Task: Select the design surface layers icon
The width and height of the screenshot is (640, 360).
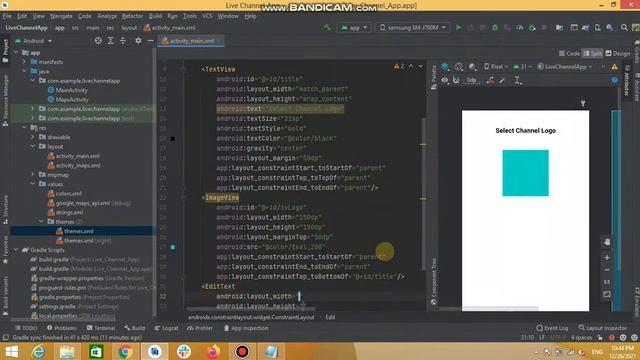Action: (x=445, y=67)
